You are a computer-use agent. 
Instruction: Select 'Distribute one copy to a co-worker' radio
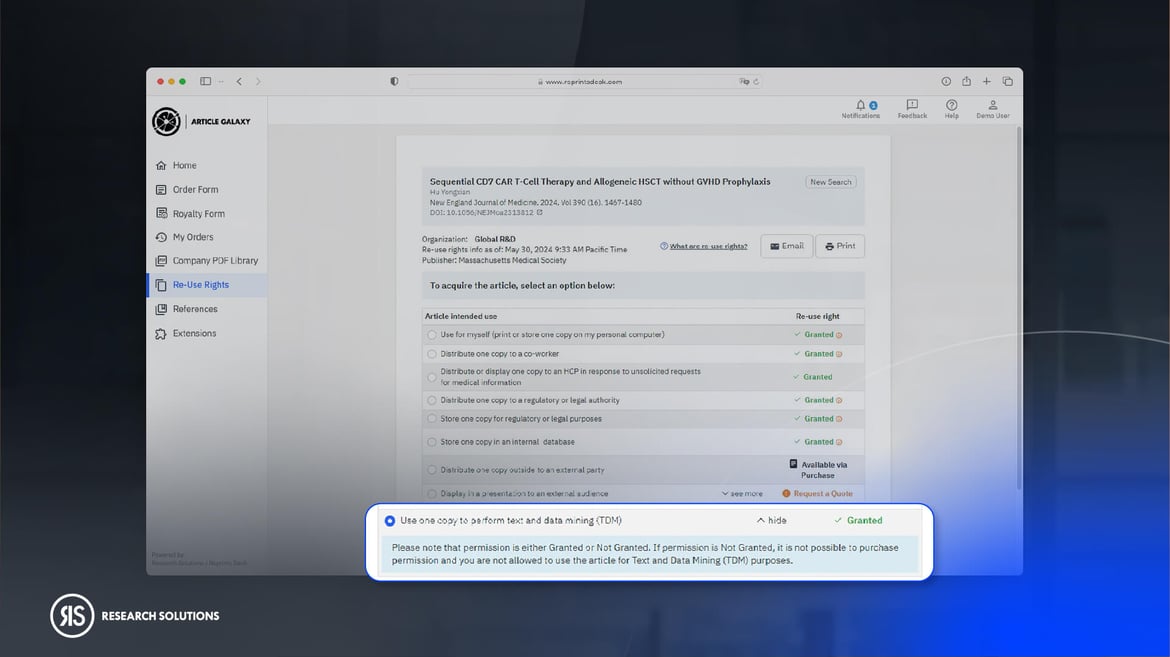[432, 354]
